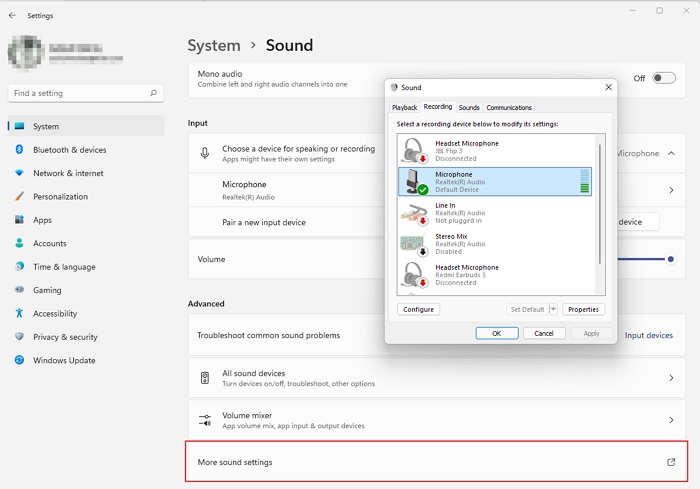Switch to the Playback tab
The height and width of the screenshot is (489, 700).
tap(404, 108)
